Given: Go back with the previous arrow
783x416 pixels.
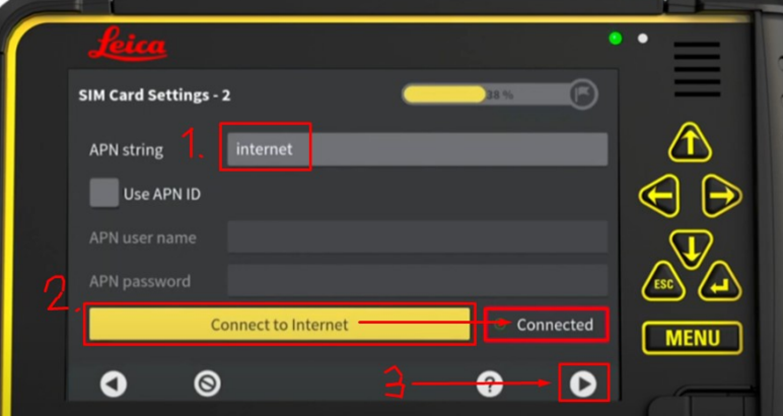Looking at the screenshot, I should click(x=113, y=384).
